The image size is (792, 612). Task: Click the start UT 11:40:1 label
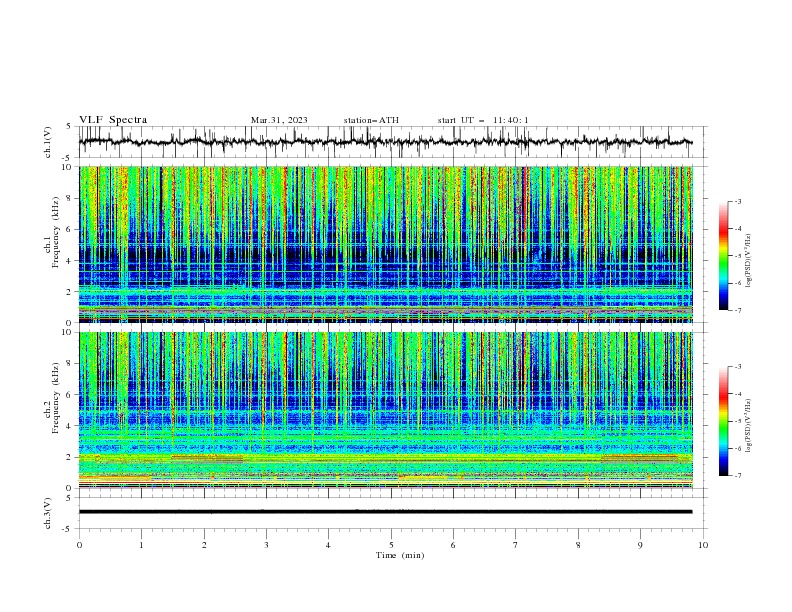click(x=483, y=120)
